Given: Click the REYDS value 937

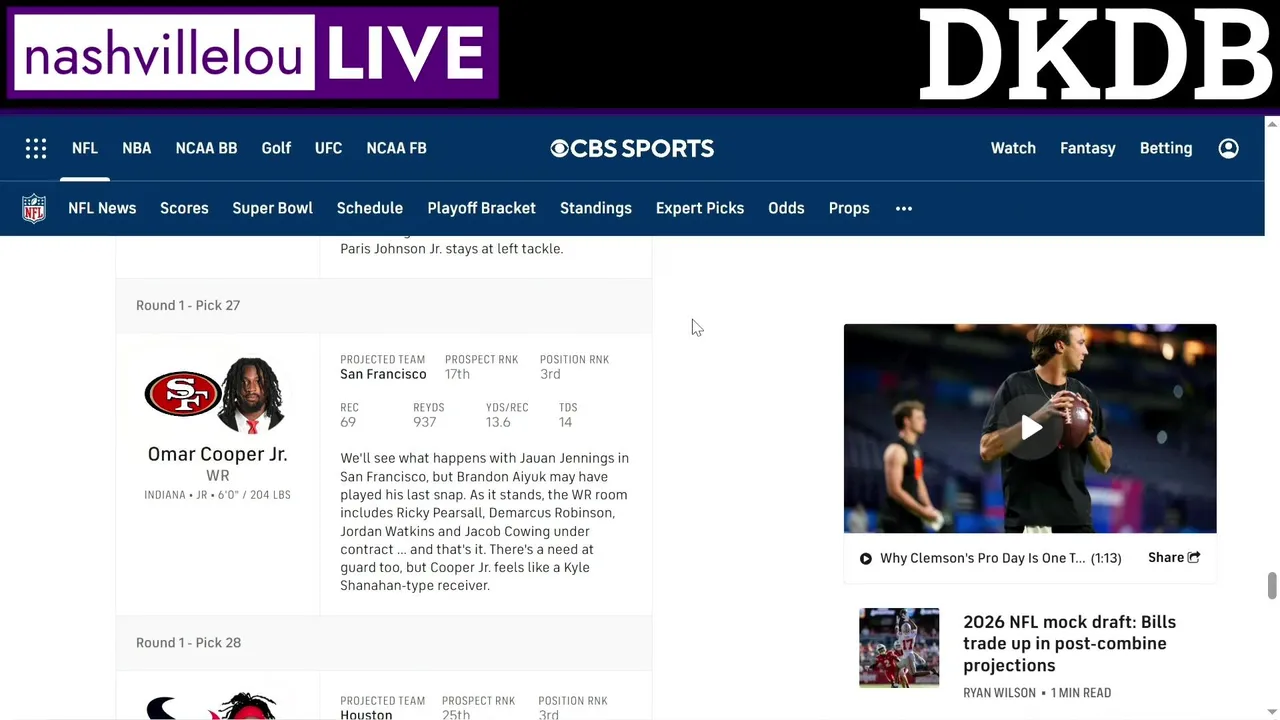Looking at the screenshot, I should (x=425, y=422).
